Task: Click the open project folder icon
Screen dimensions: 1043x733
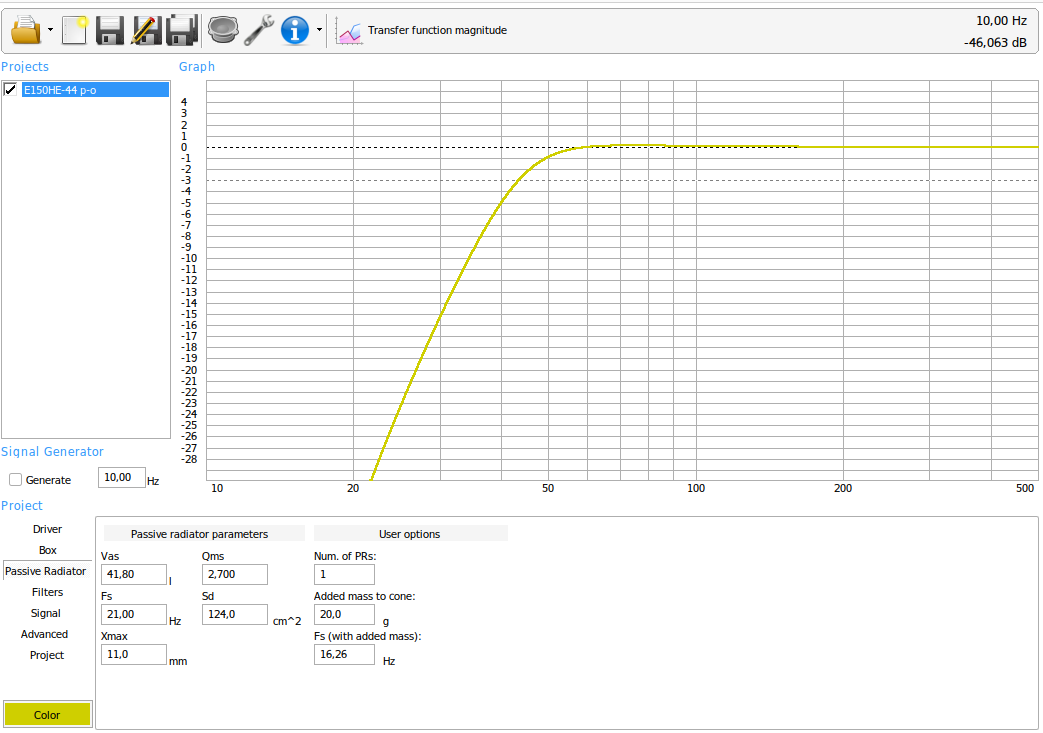Action: (24, 30)
